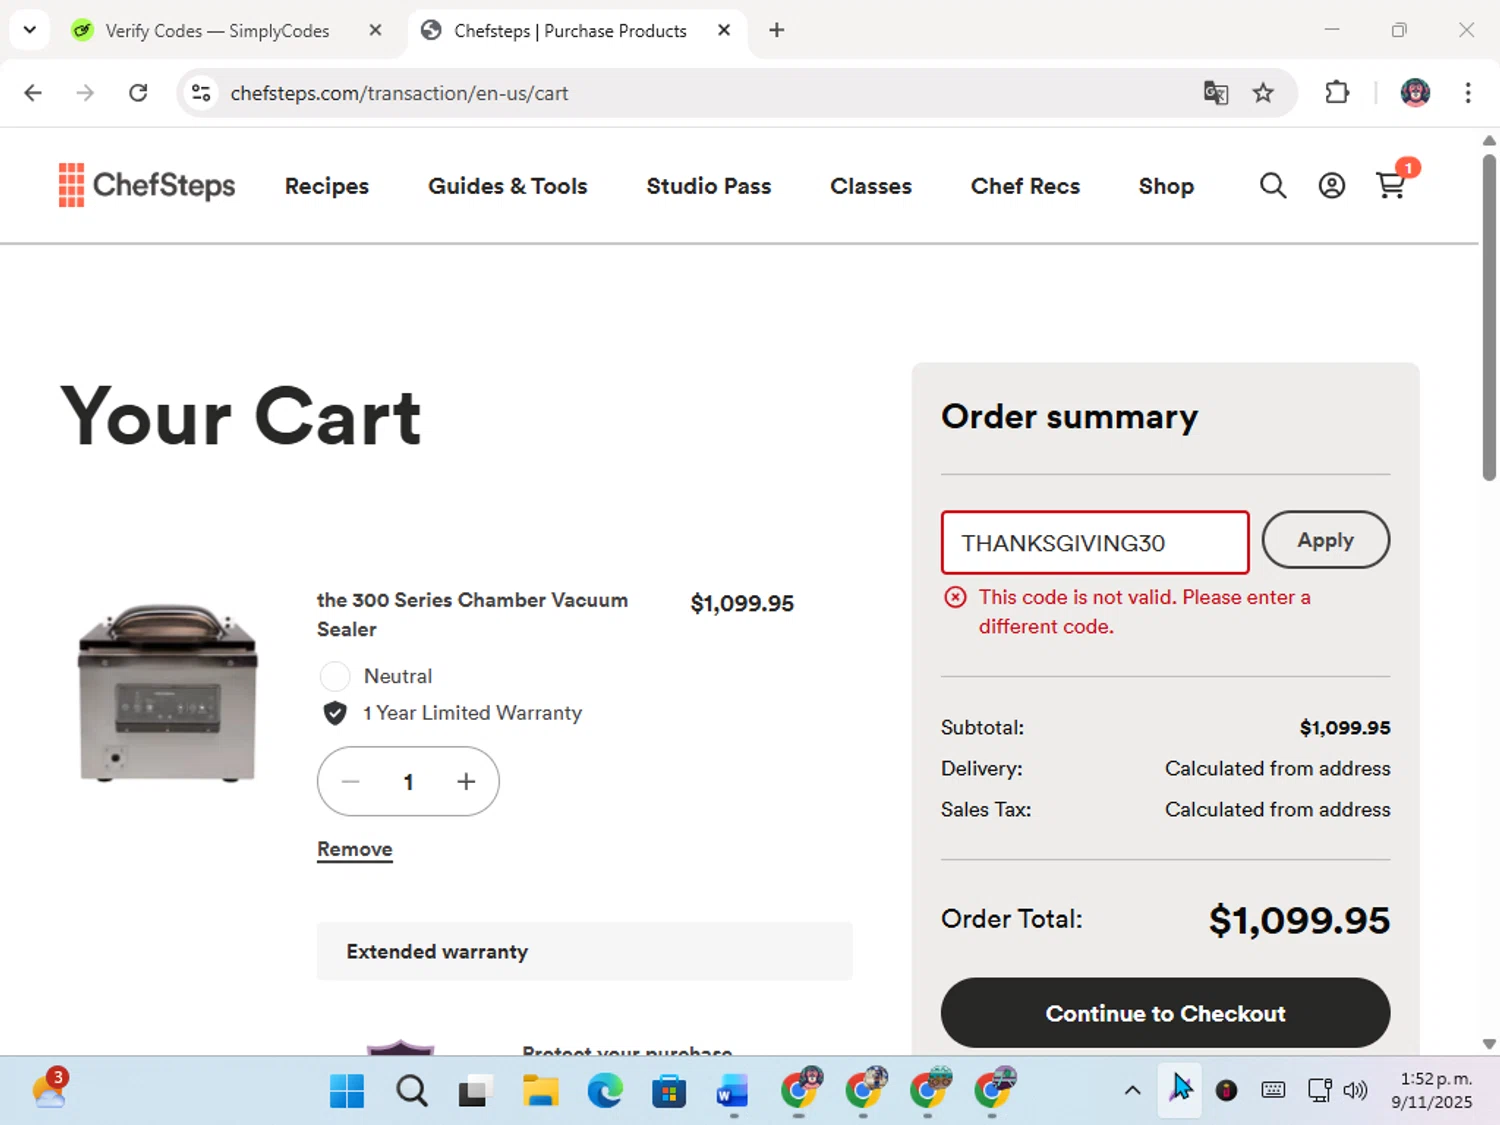1500x1125 pixels.
Task: Open File Explorer from the taskbar
Action: (x=540, y=1091)
